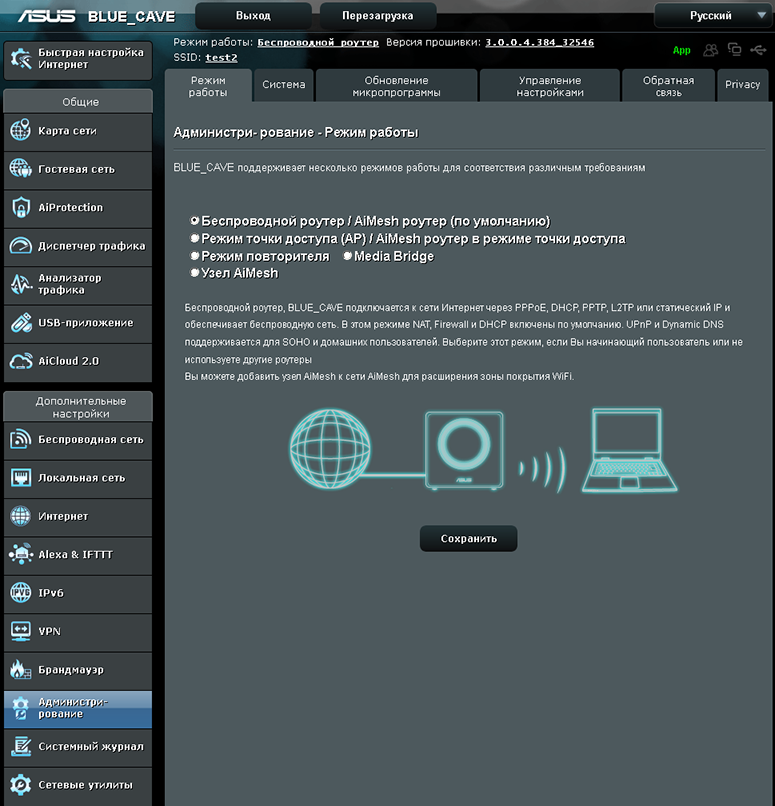Click Локальная сеть ethernet icon

click(21, 478)
